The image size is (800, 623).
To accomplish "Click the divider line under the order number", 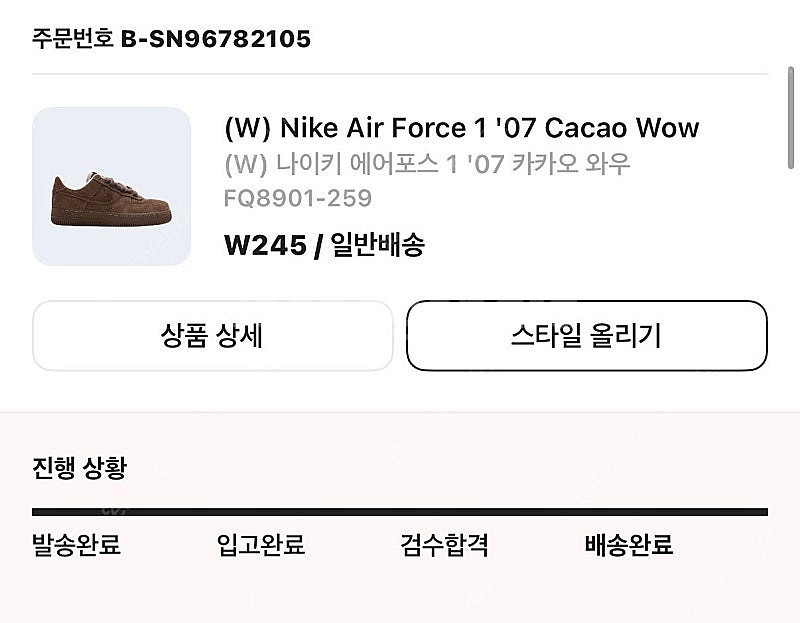I will 400,74.
